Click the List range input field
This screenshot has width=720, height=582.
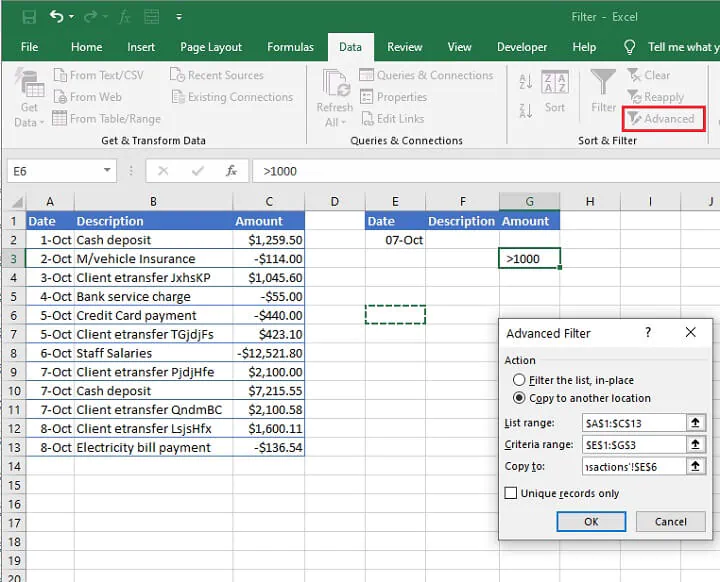click(634, 423)
